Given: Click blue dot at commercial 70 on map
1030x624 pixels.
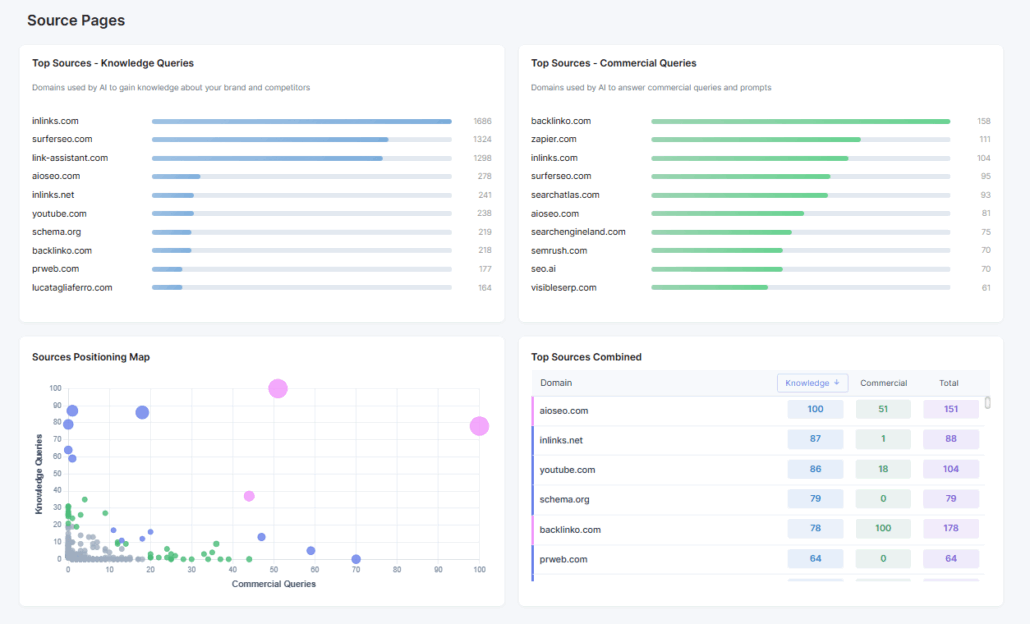Looking at the screenshot, I should [x=356, y=559].
